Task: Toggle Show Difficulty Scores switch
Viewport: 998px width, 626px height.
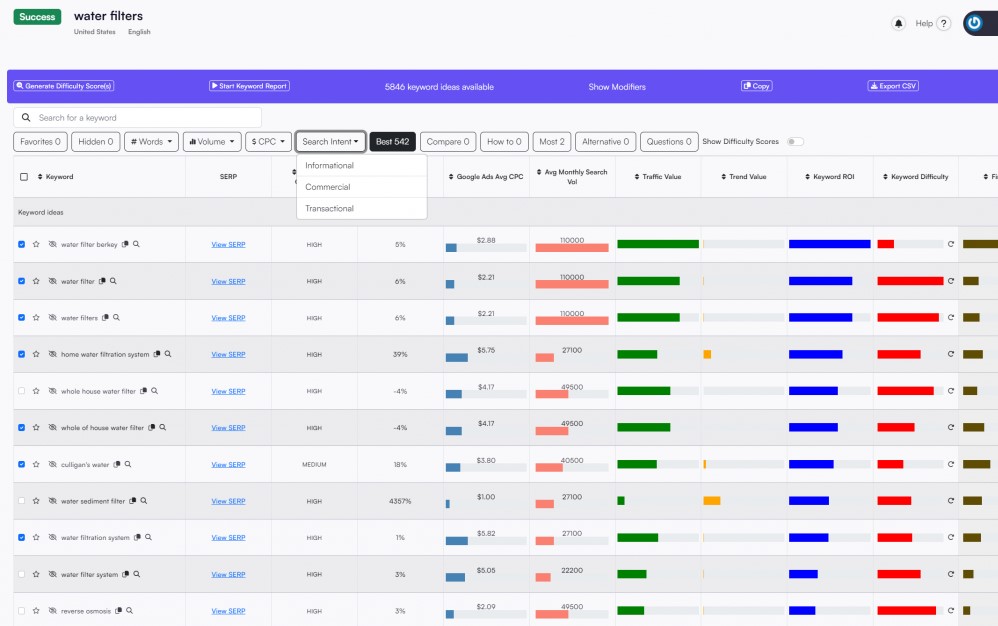Action: click(x=795, y=142)
